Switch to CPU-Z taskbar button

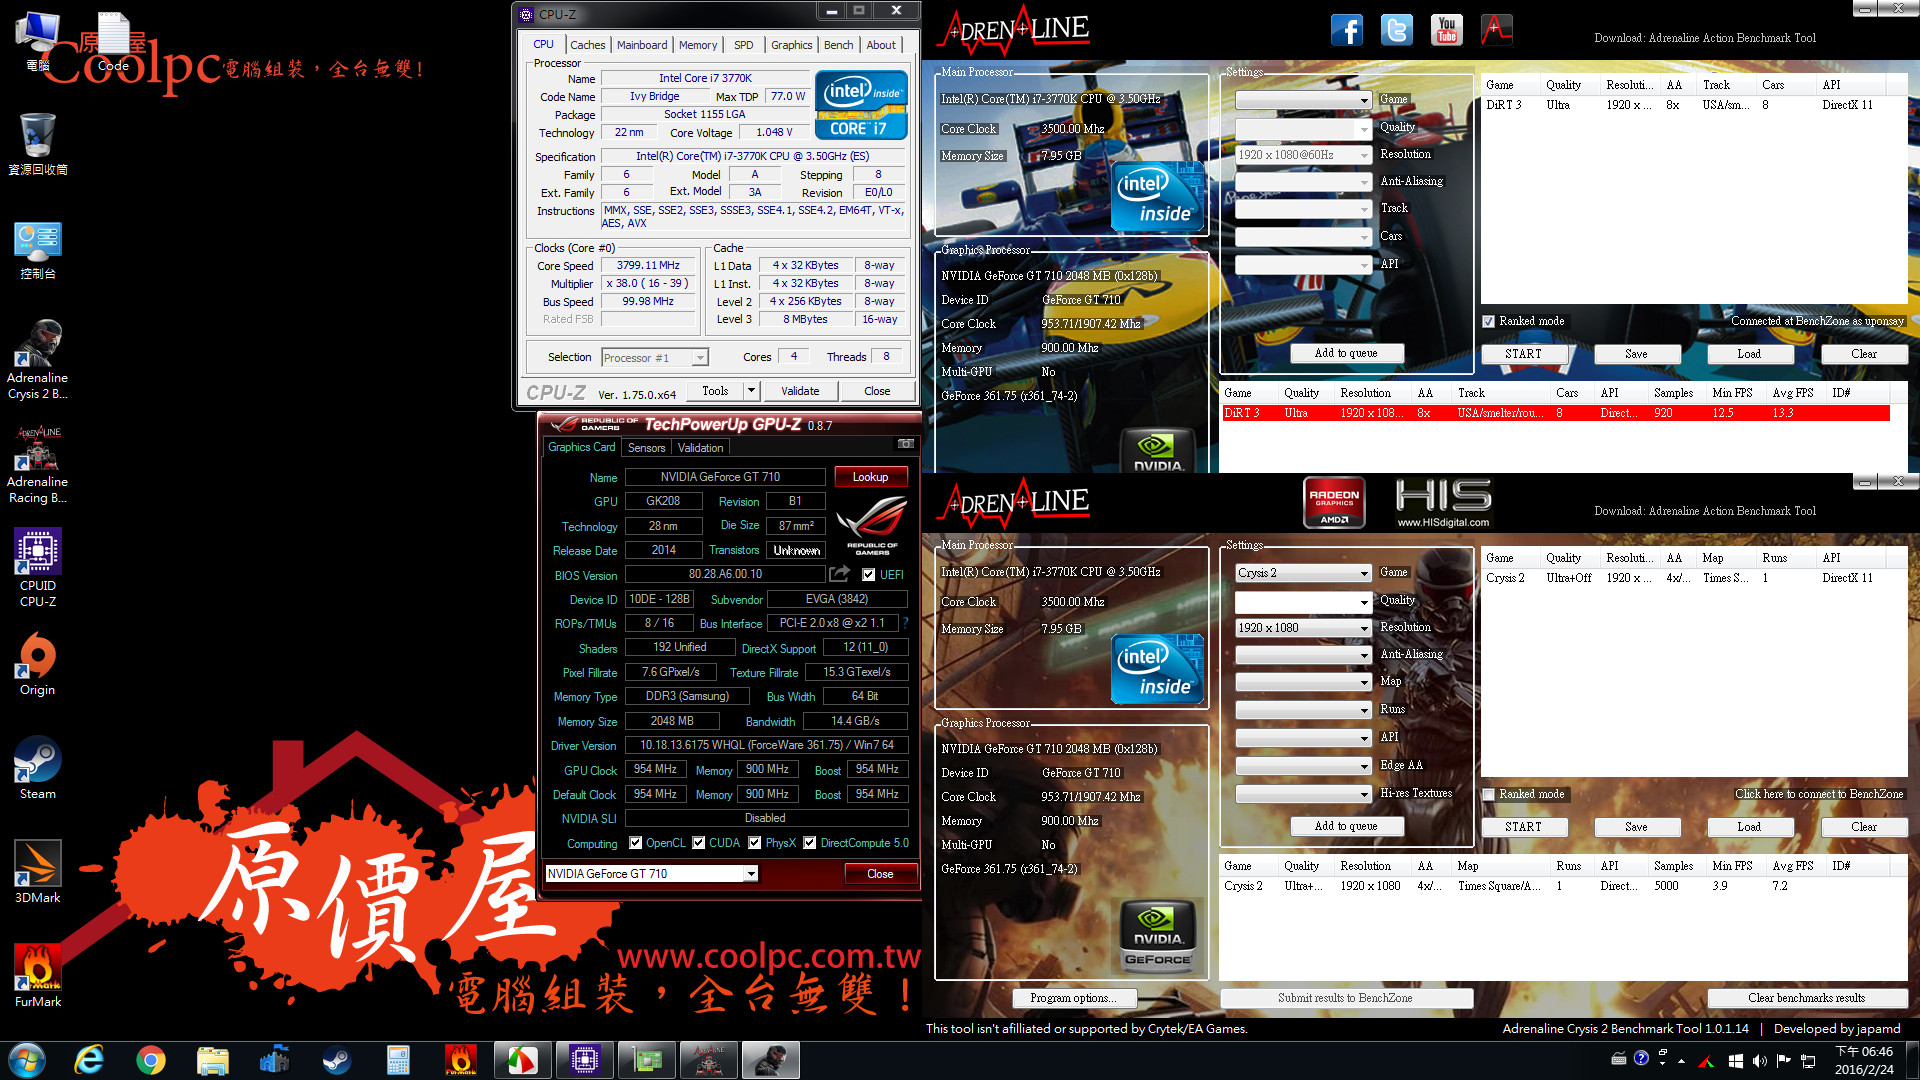pos(584,1060)
